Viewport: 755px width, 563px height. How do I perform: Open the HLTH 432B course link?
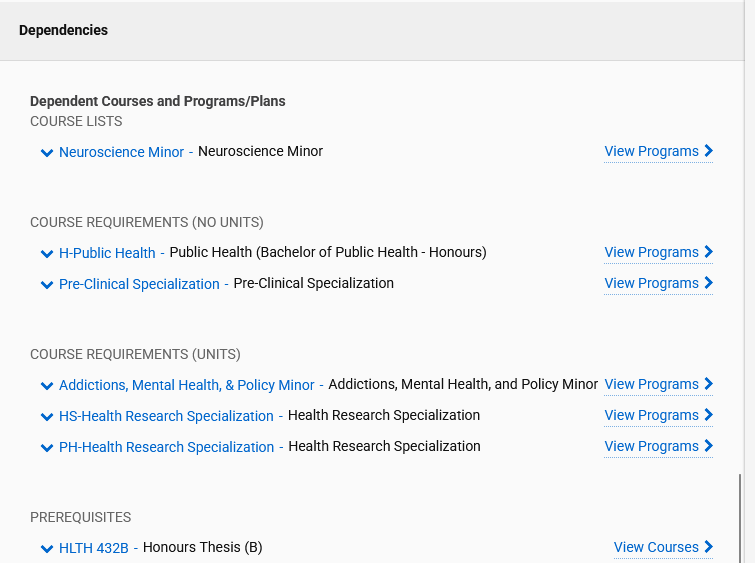94,549
